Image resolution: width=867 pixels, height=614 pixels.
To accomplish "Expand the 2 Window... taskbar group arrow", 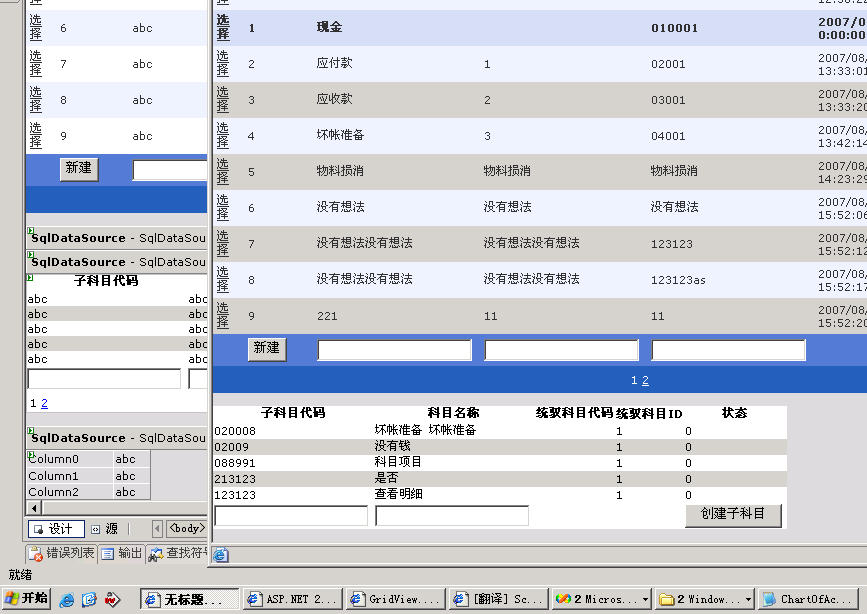I will point(748,599).
